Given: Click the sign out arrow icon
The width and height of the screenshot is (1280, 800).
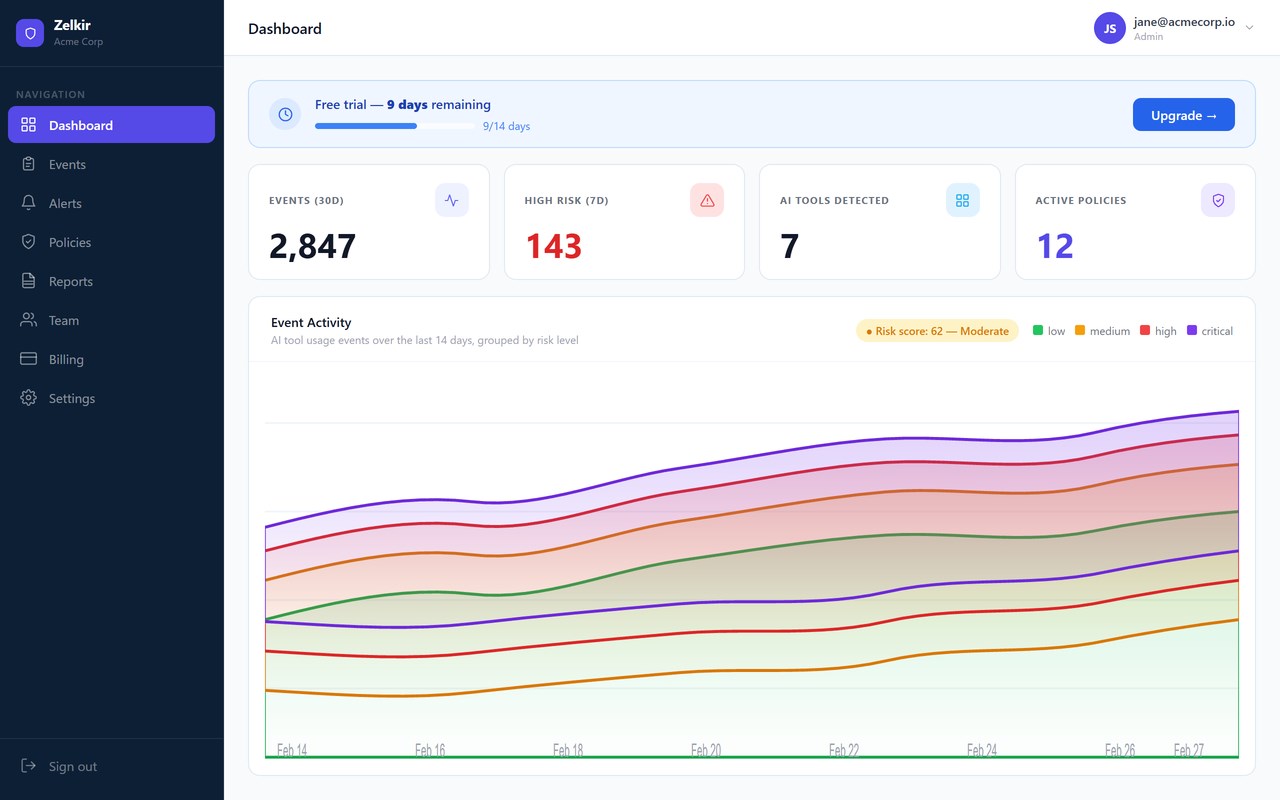Looking at the screenshot, I should click(28, 766).
